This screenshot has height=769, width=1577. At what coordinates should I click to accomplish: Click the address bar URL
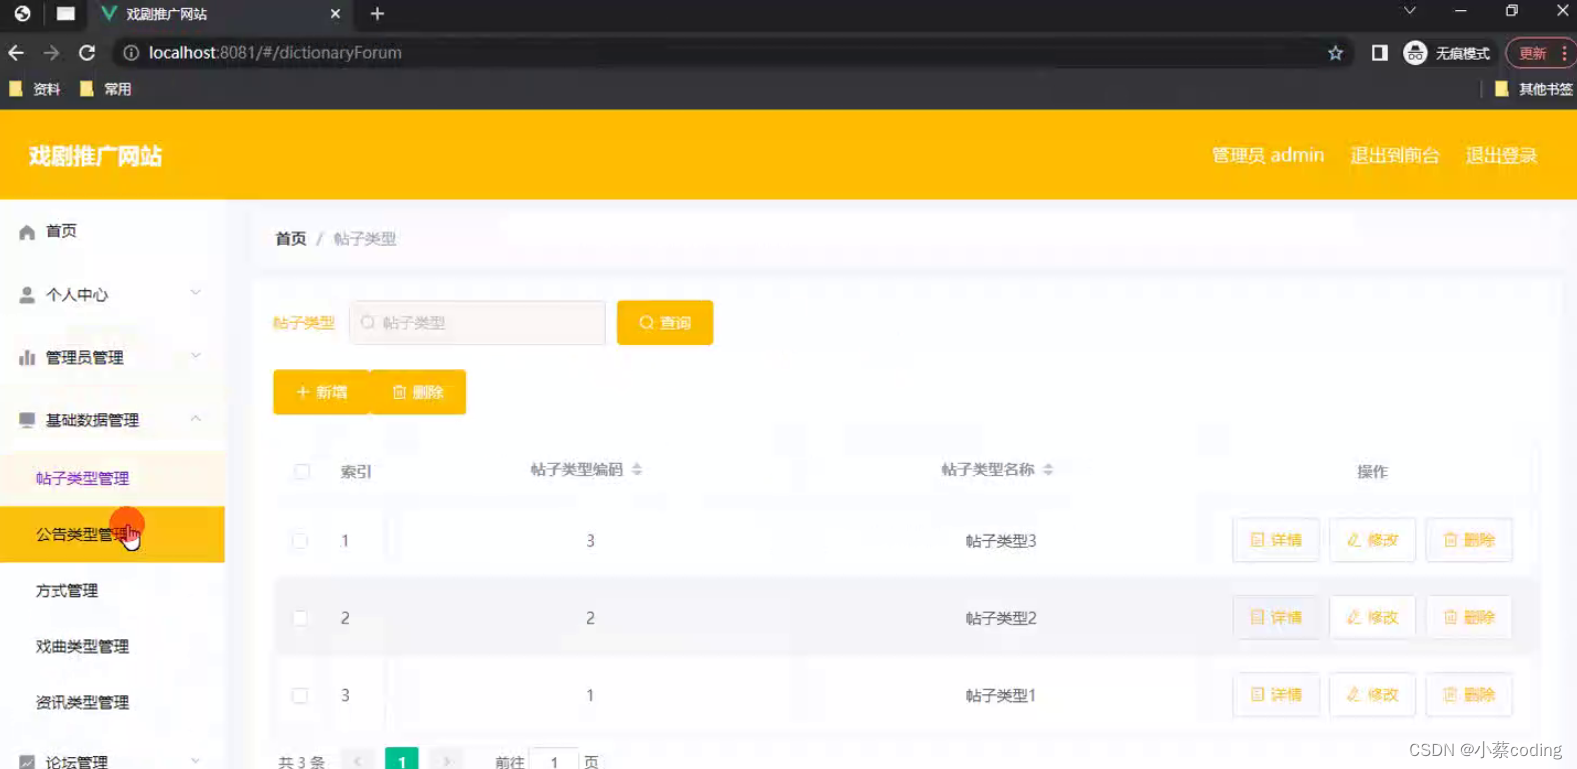(x=275, y=53)
